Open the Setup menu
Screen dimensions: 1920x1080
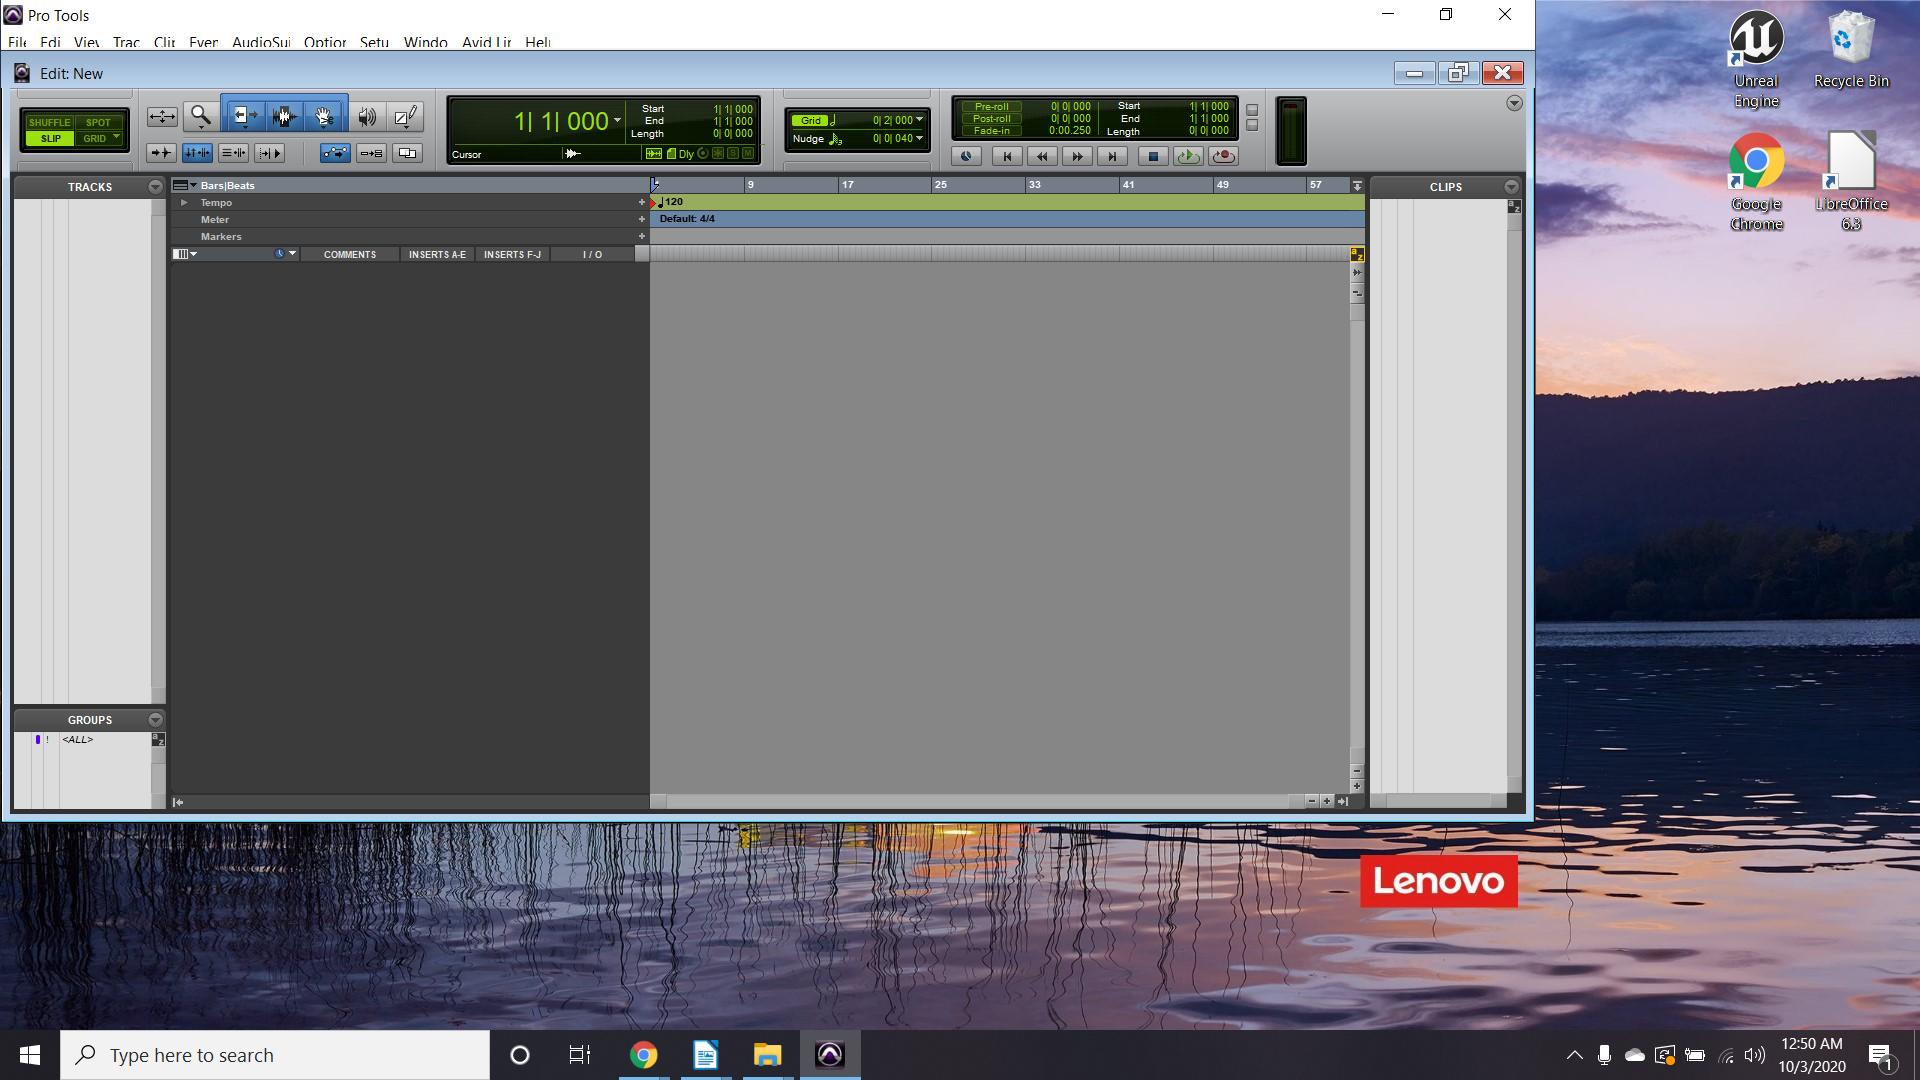pyautogui.click(x=374, y=42)
